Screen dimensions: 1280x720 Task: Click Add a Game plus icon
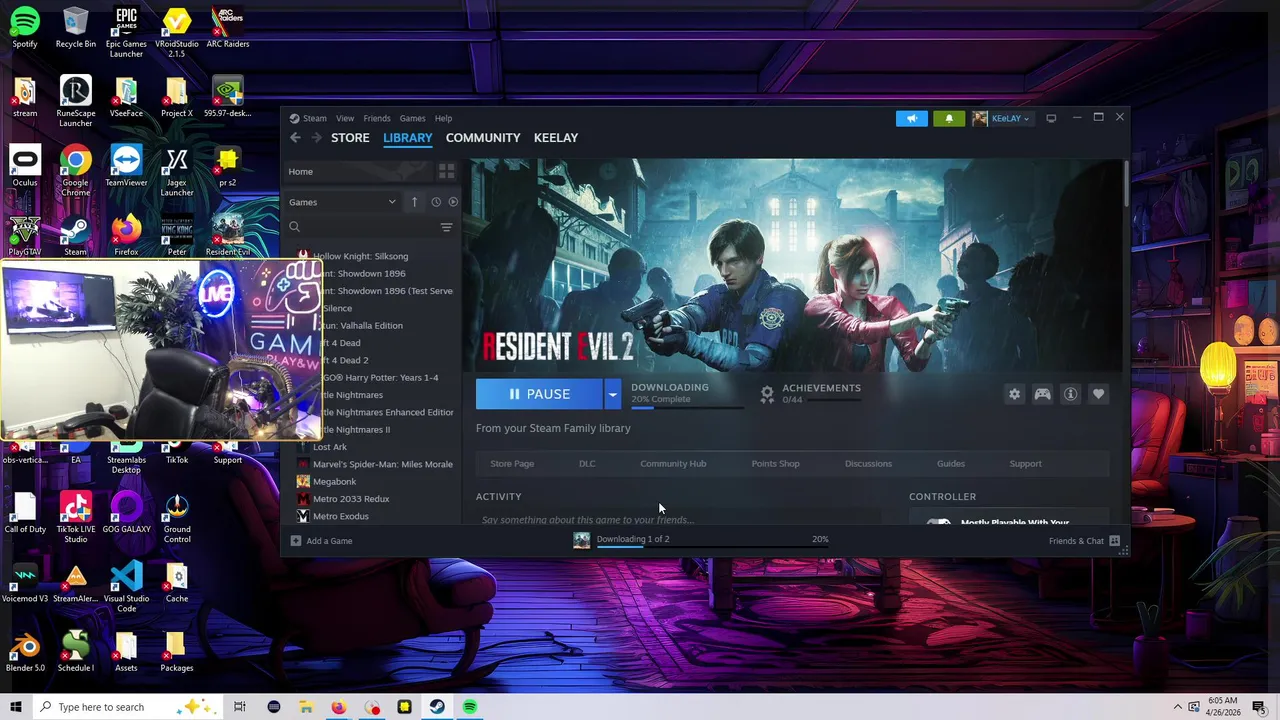point(296,541)
